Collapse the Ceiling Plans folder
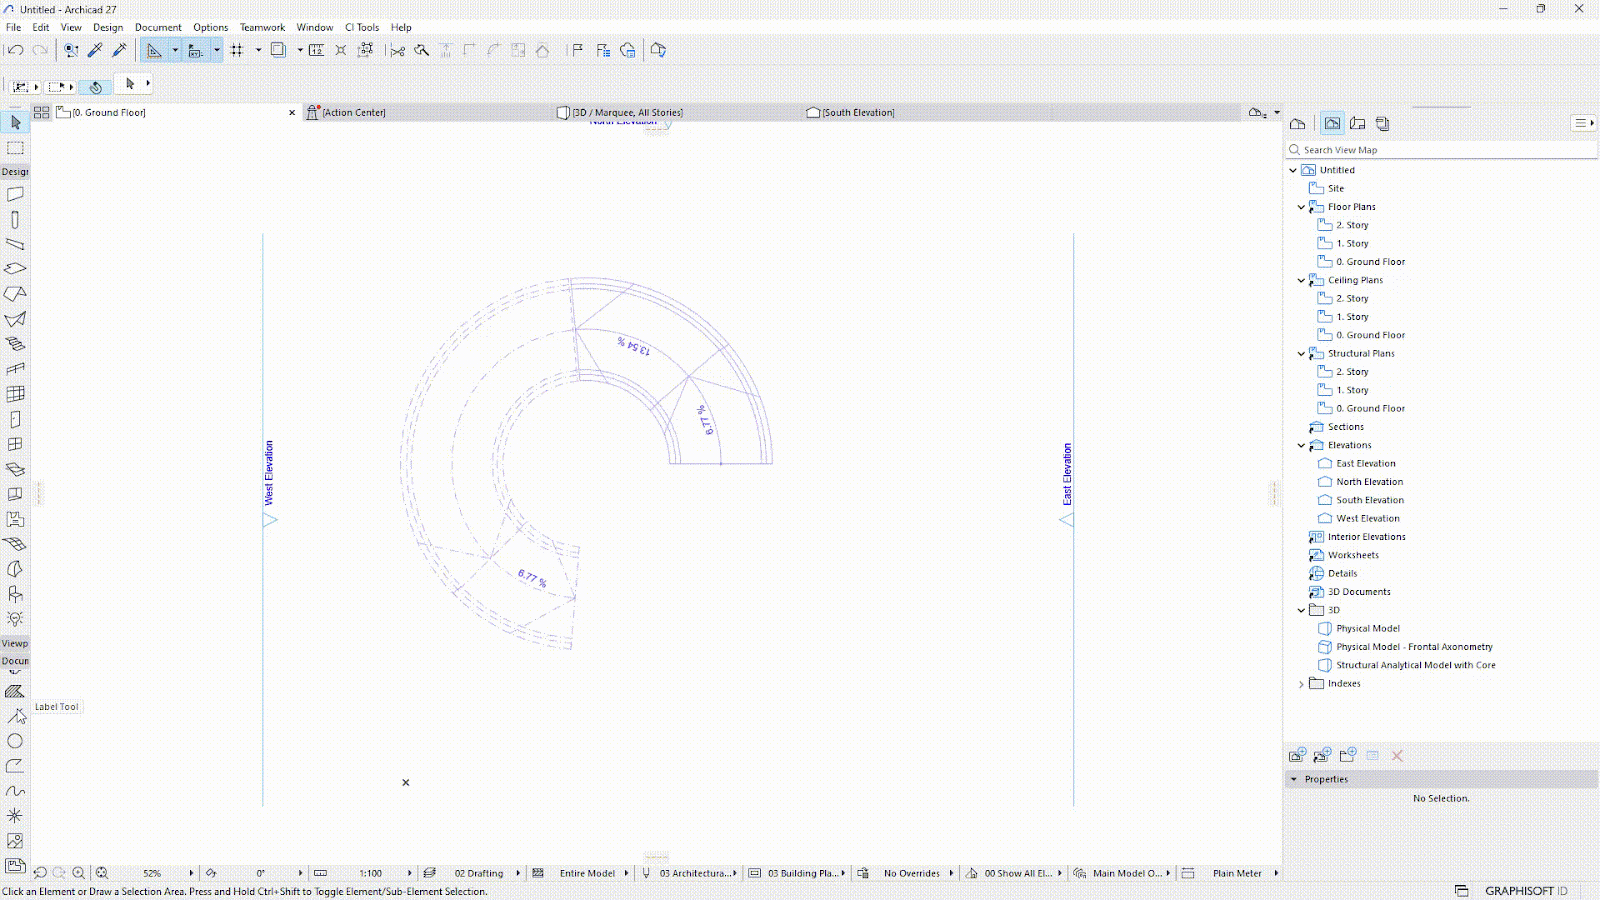Viewport: 1600px width, 900px height. (1301, 281)
